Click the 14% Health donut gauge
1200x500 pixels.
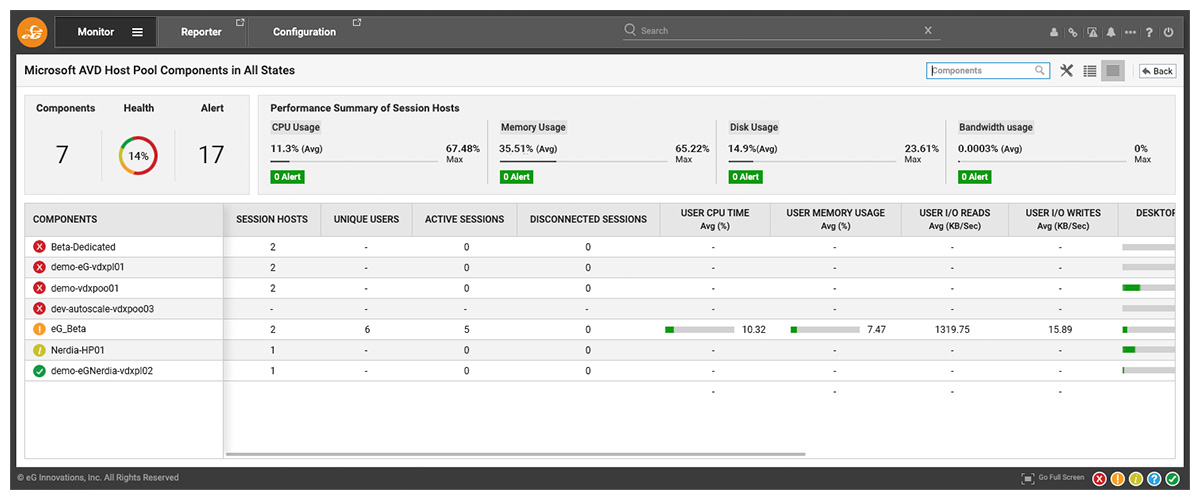pyautogui.click(x=139, y=157)
